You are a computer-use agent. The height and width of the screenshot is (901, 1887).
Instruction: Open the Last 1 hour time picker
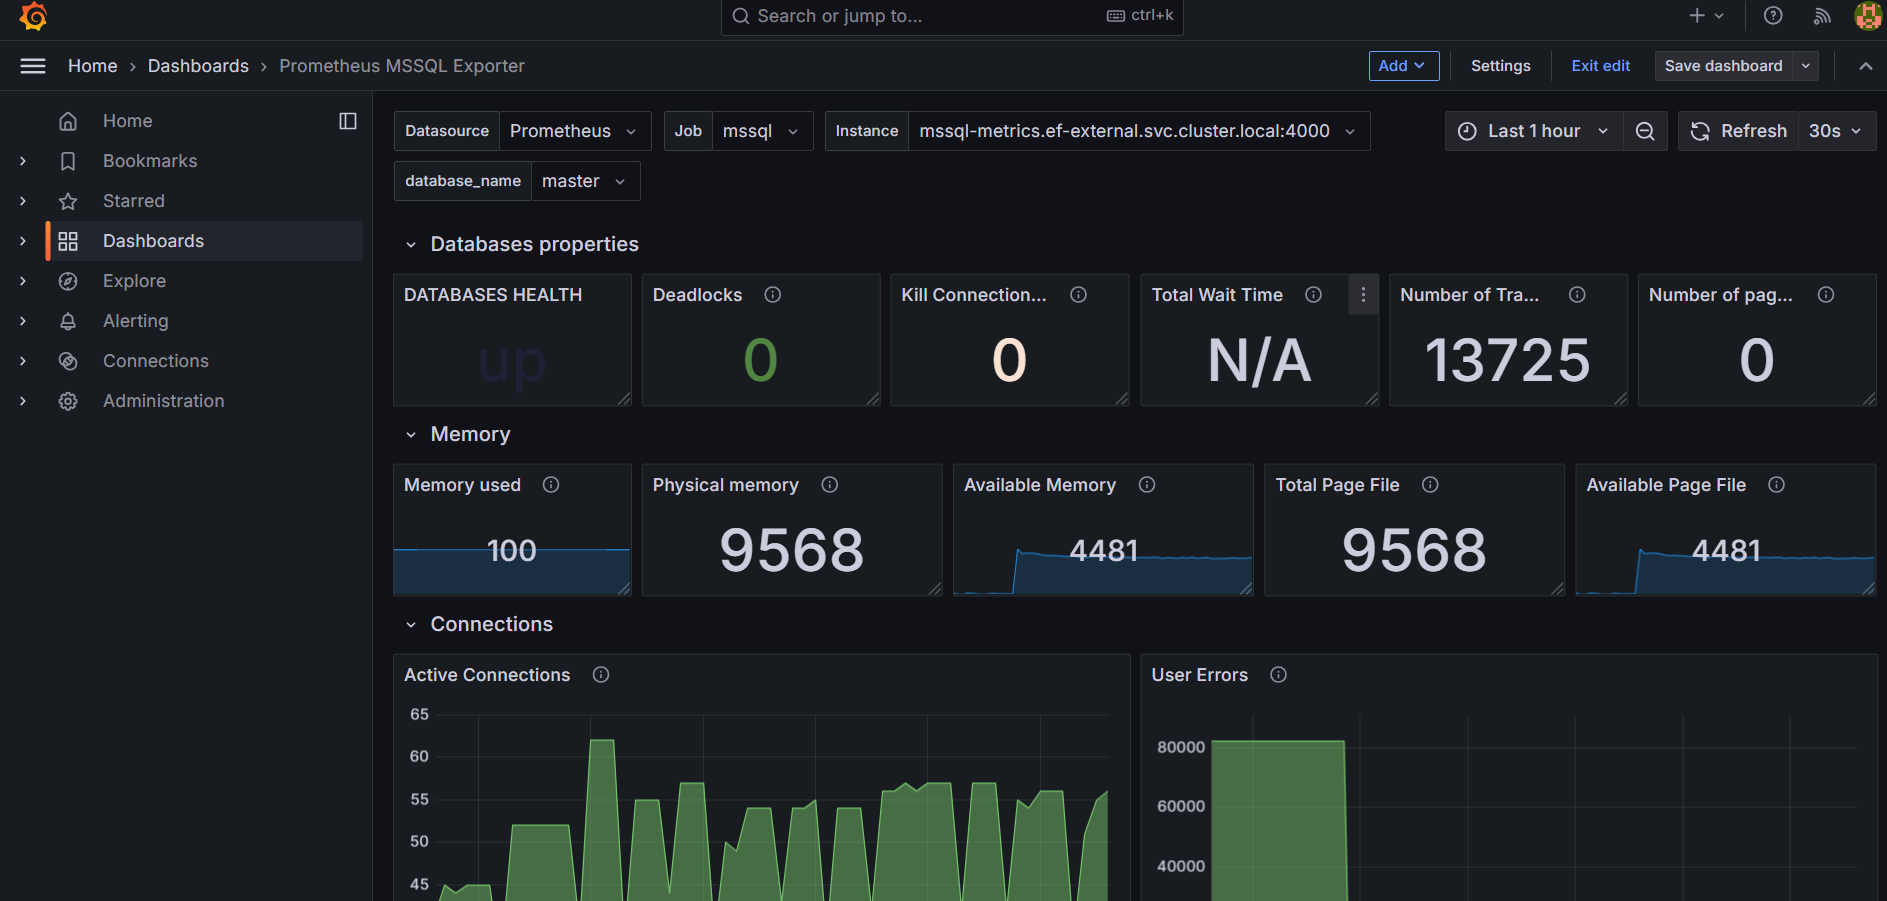click(x=1533, y=131)
